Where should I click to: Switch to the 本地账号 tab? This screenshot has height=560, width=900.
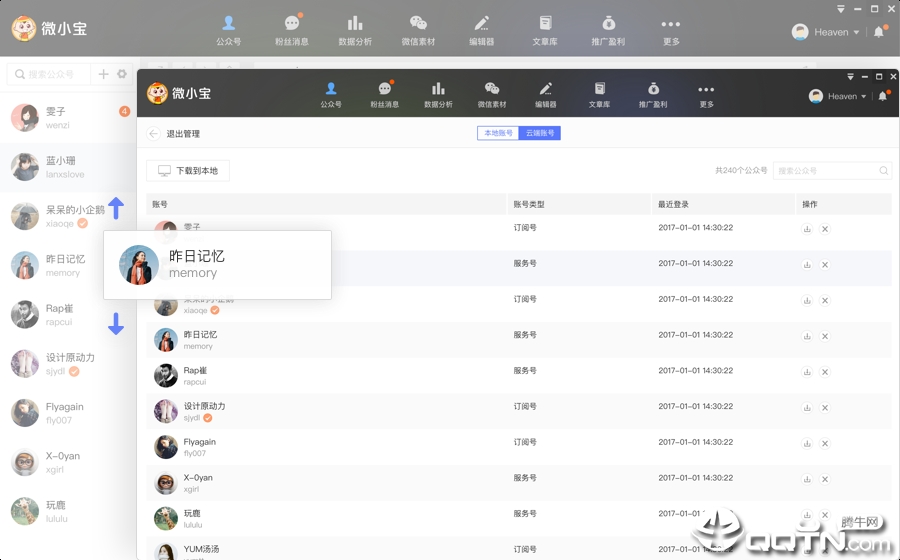pos(498,133)
